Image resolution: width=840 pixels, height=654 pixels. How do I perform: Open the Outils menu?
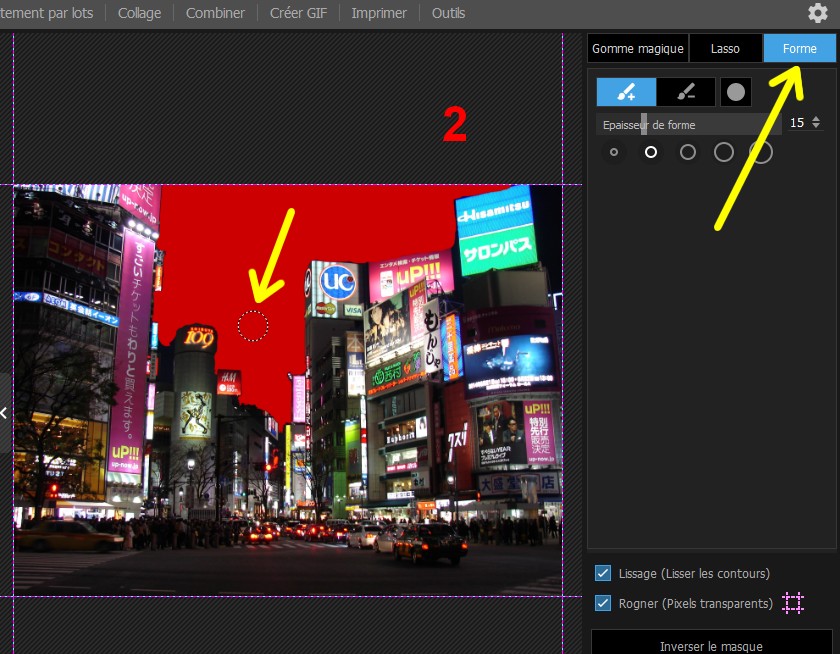tap(448, 13)
